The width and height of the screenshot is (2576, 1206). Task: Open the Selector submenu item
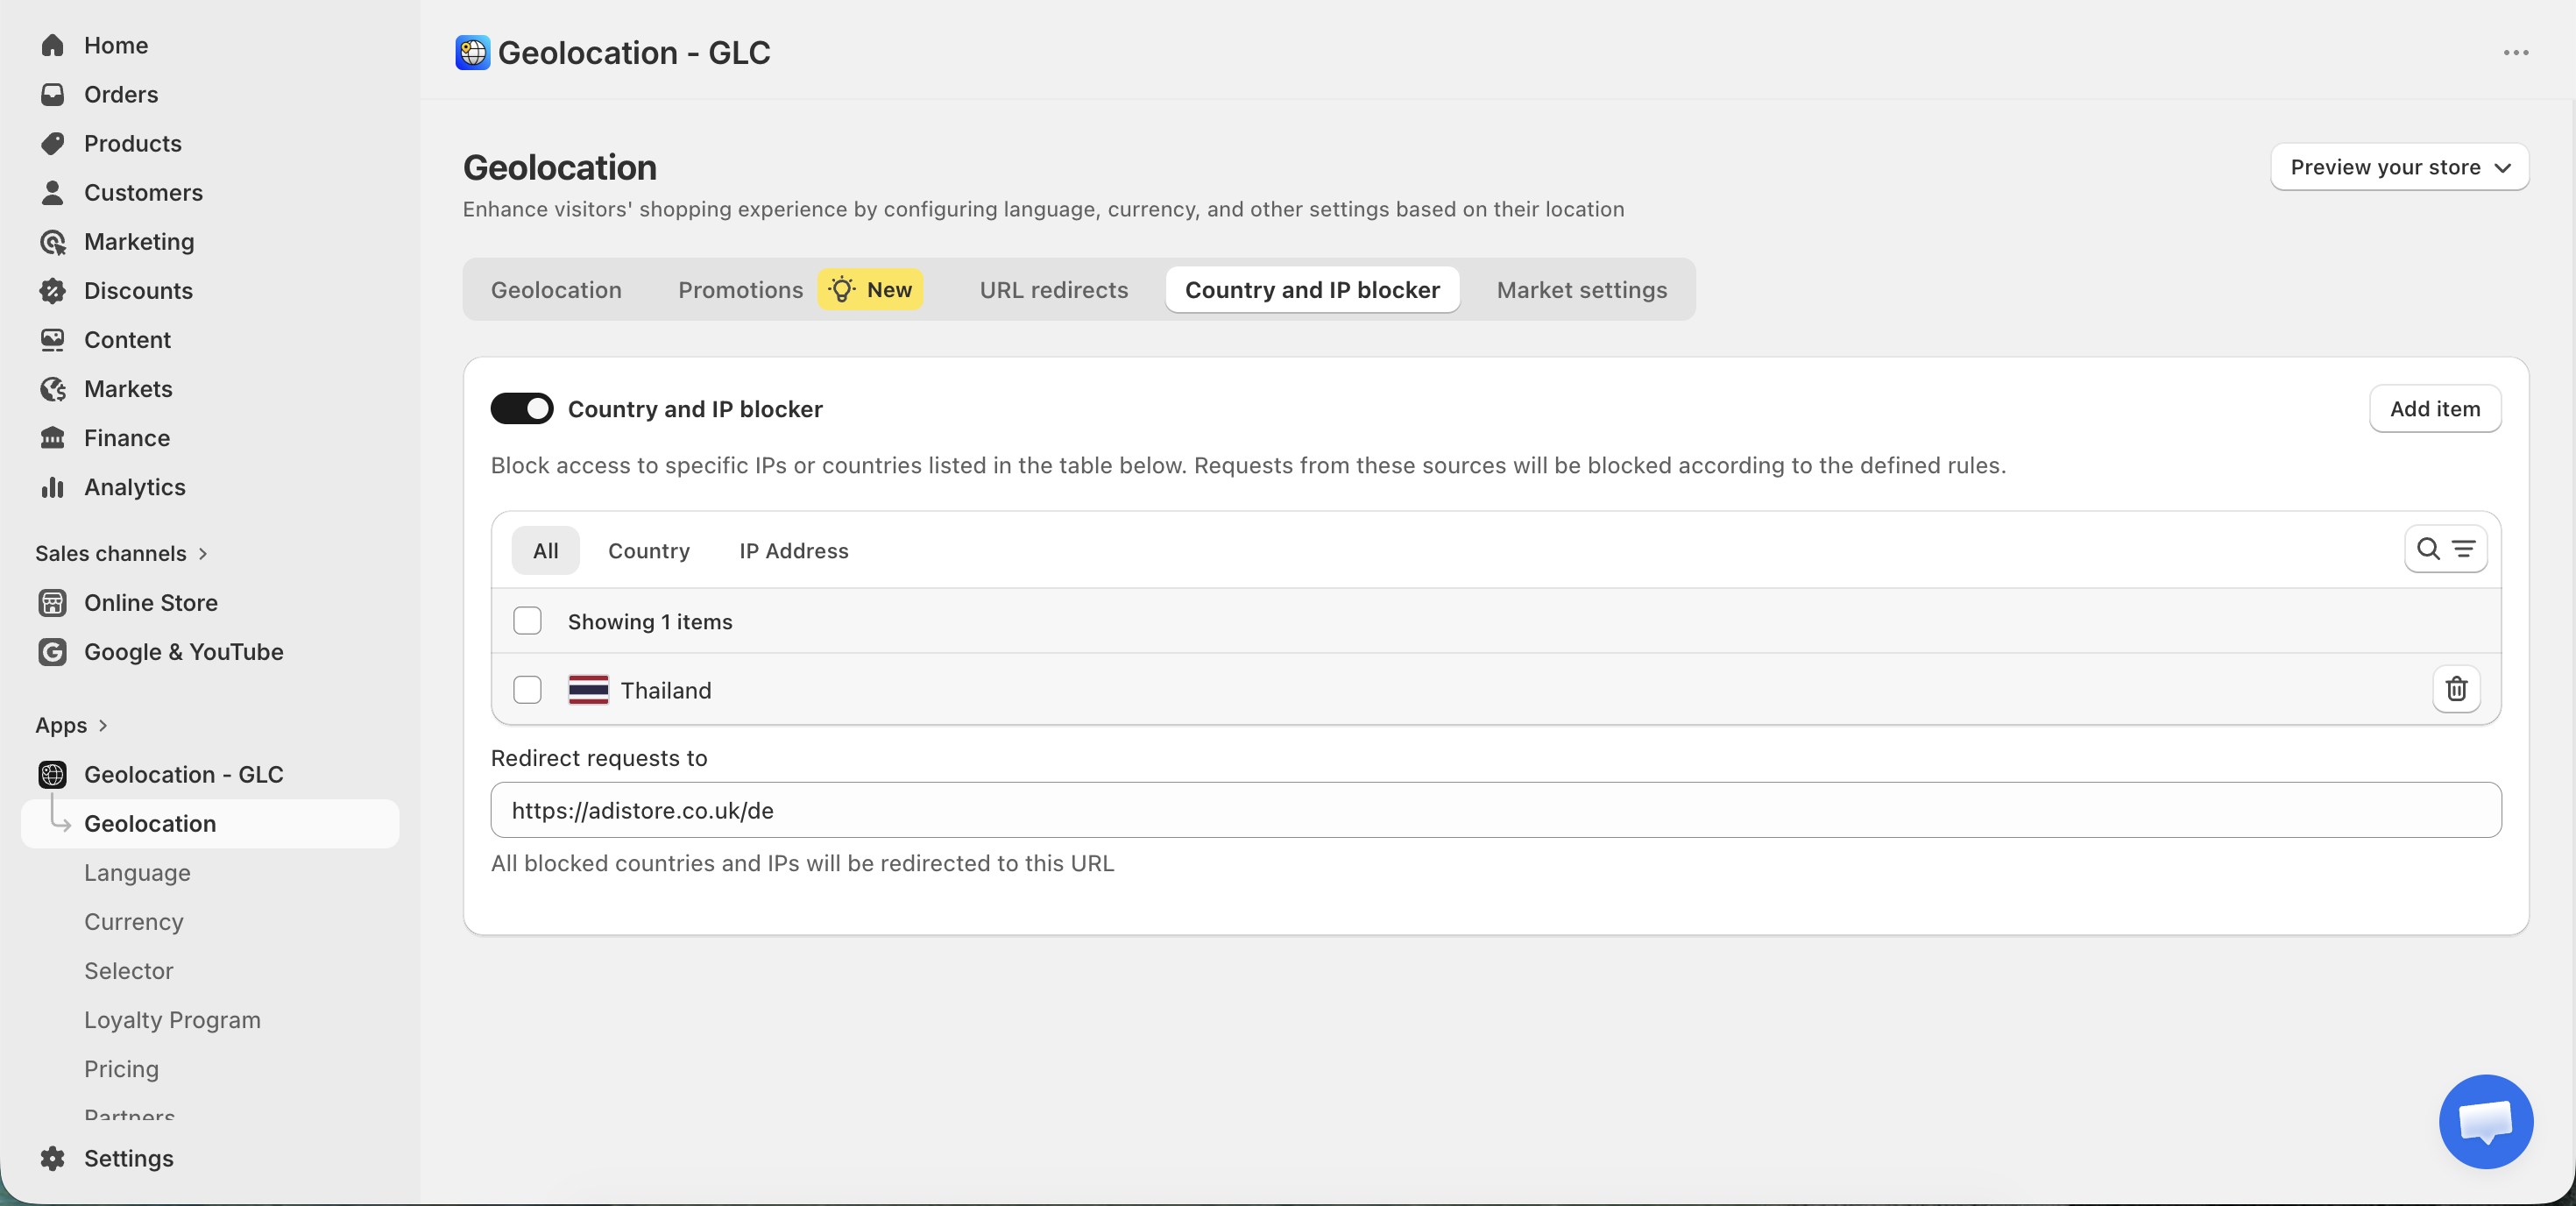tap(128, 970)
